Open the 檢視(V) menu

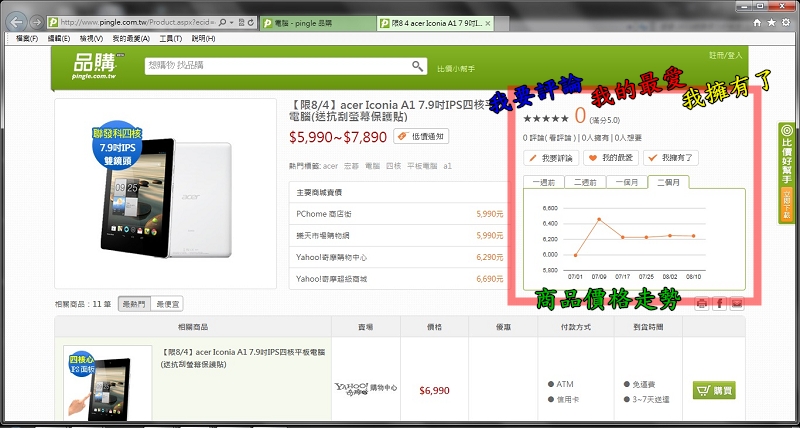click(x=91, y=39)
